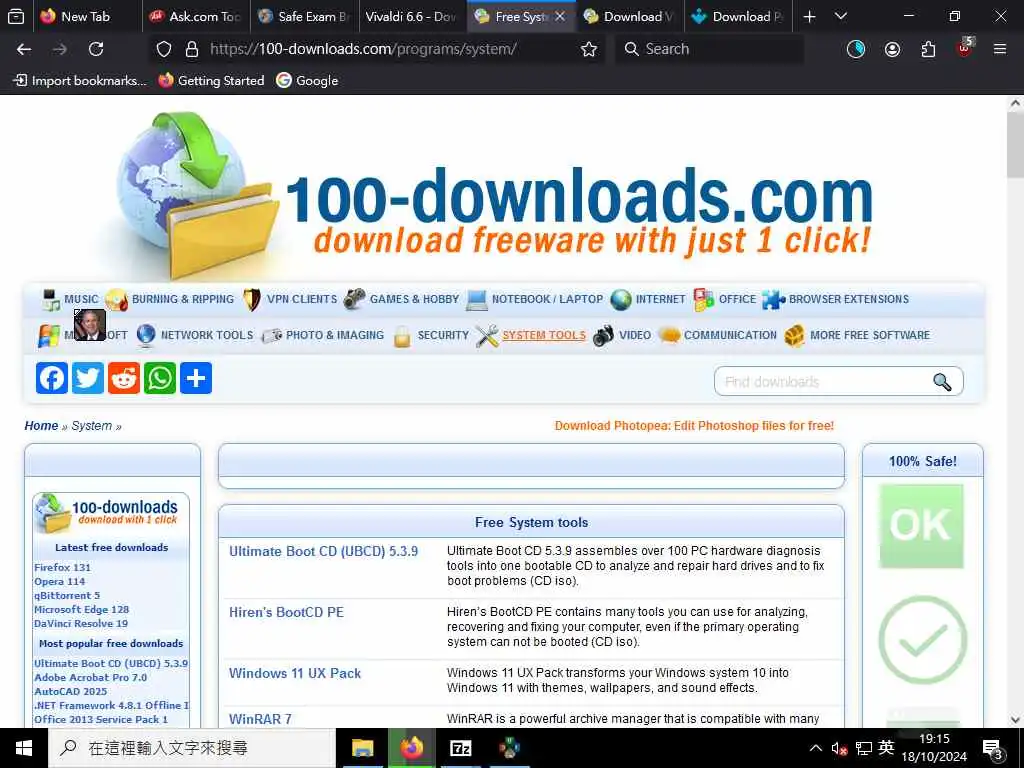Open the notification center icon
Screen dimensions: 1024x768
pos(991,748)
